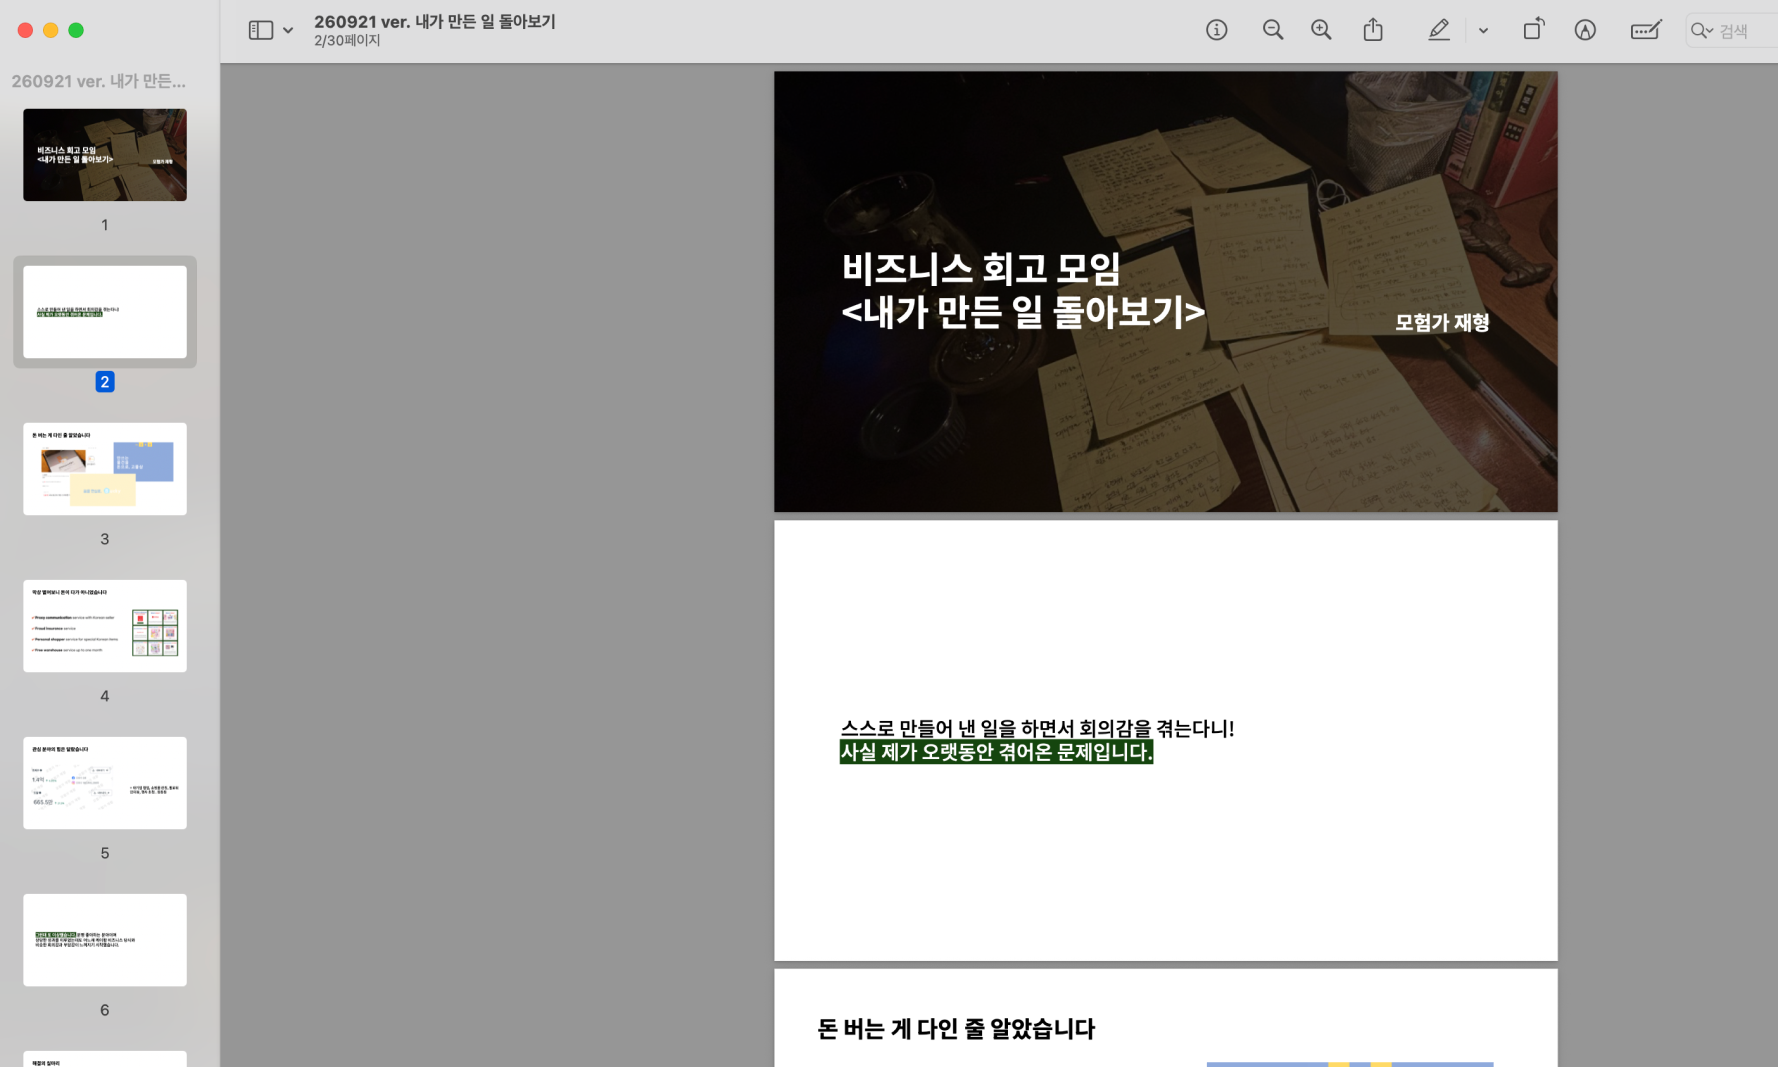
Task: Open search options magnifier dropdown
Action: click(1701, 31)
